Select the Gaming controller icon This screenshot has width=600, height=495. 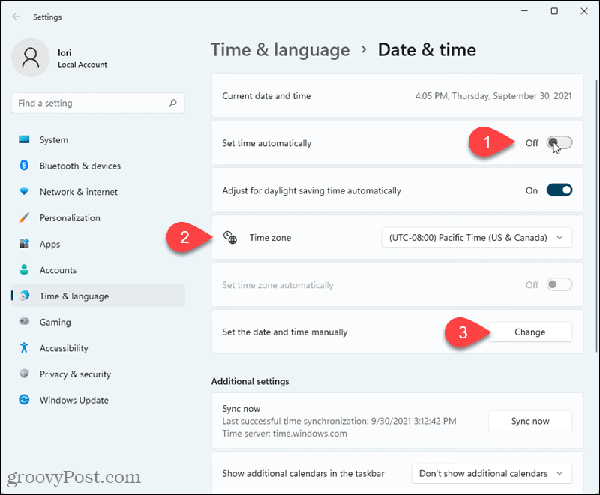(24, 322)
